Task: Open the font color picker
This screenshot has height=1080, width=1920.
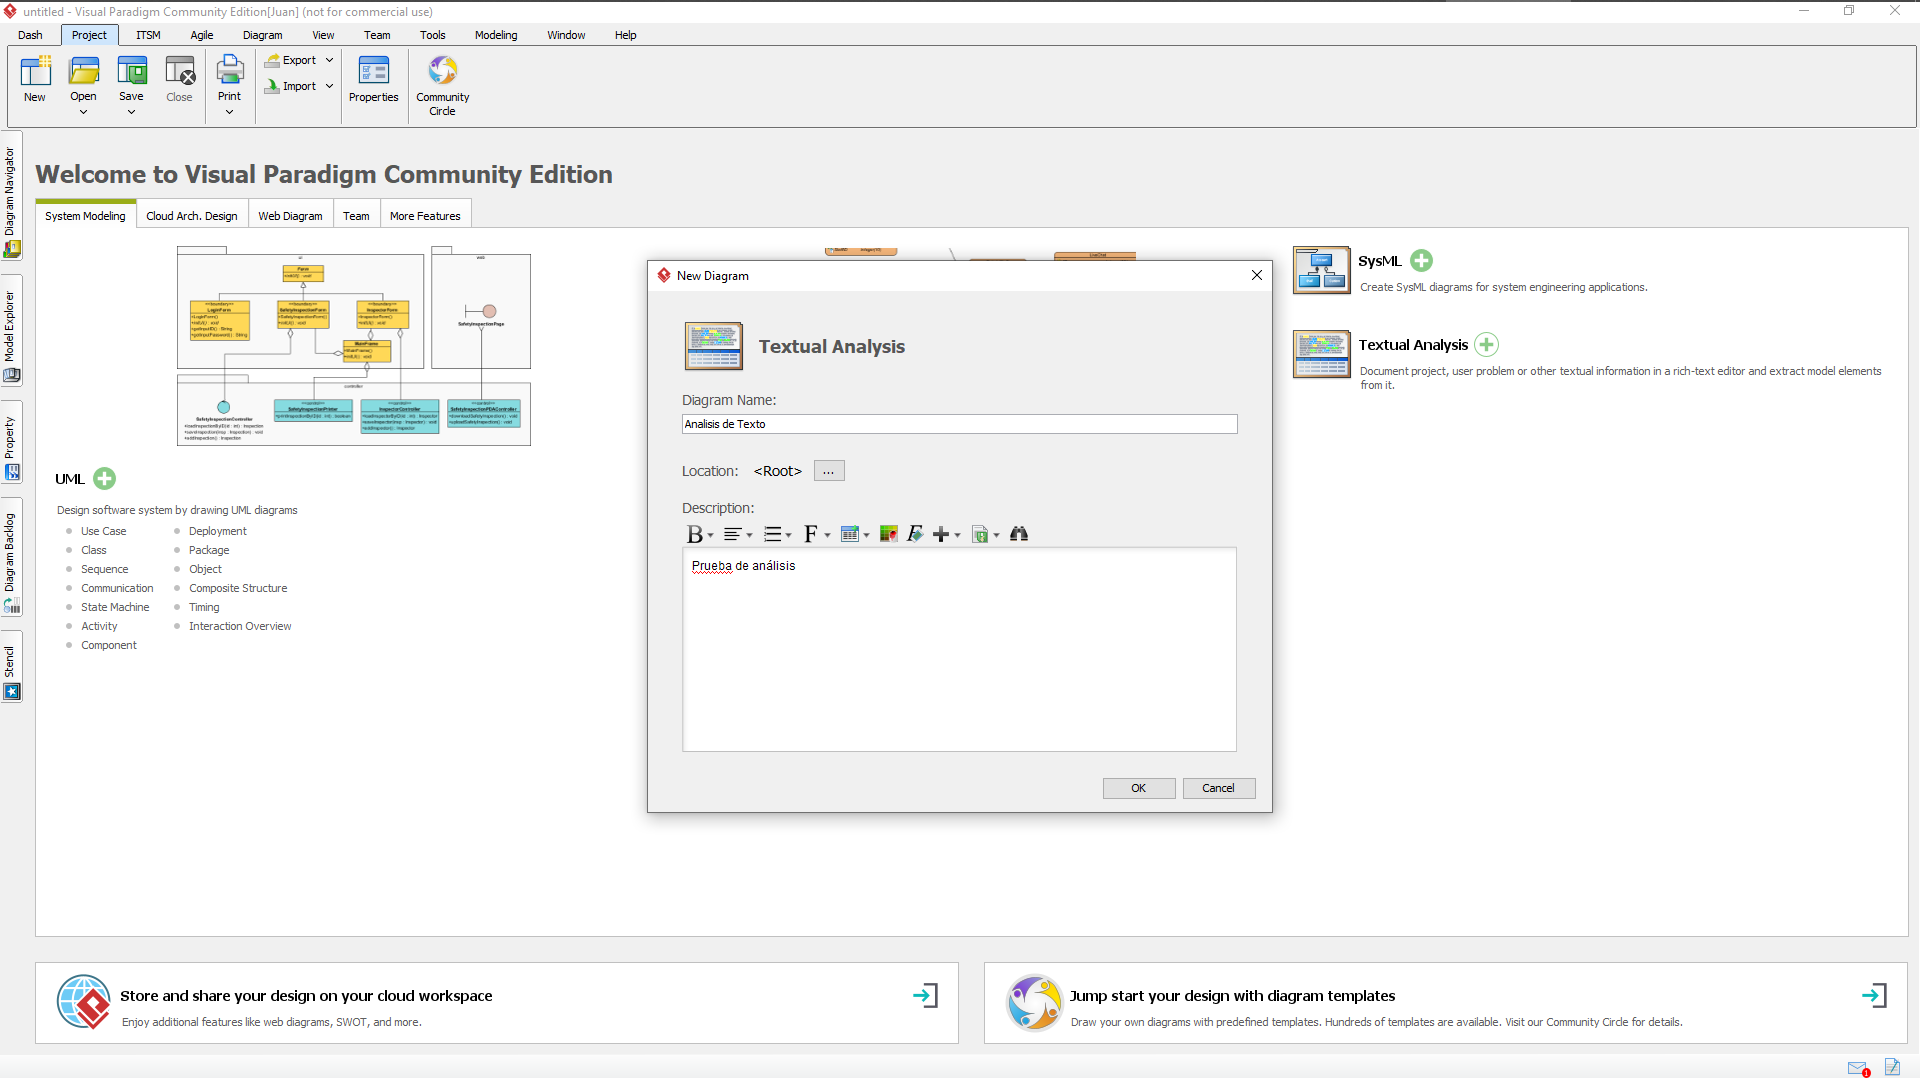Action: [888, 534]
